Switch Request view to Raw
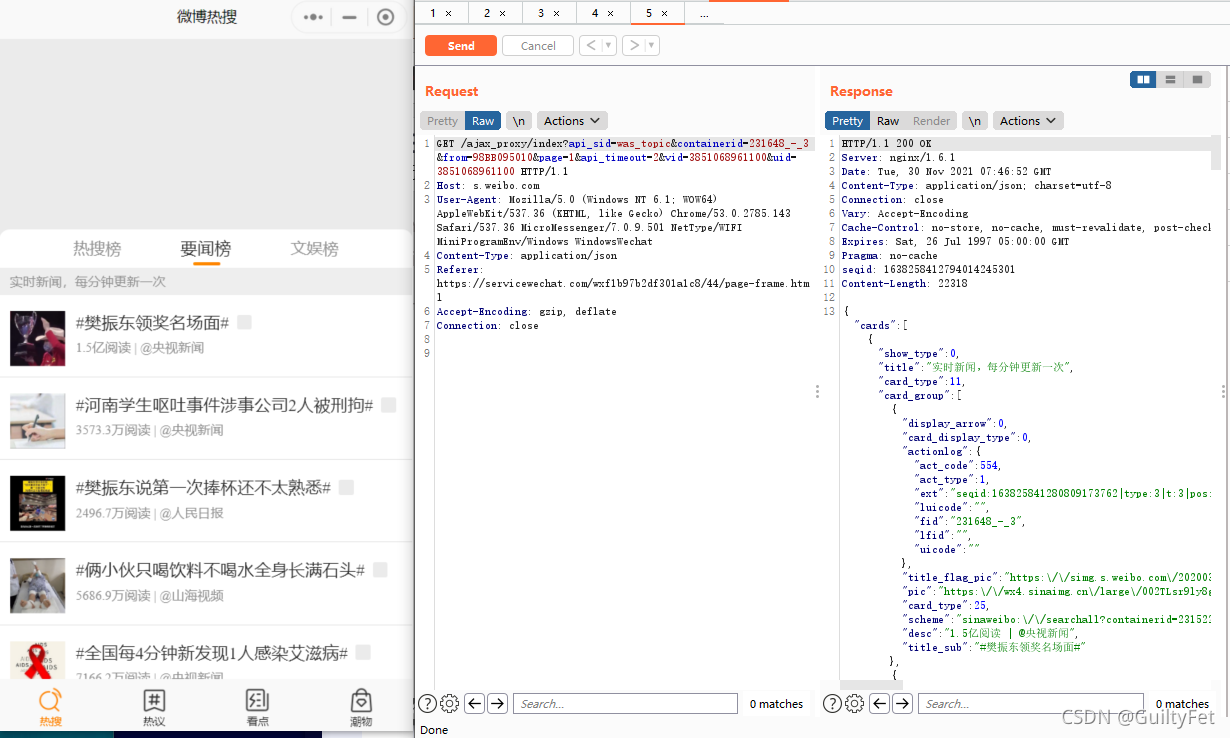 pyautogui.click(x=483, y=121)
